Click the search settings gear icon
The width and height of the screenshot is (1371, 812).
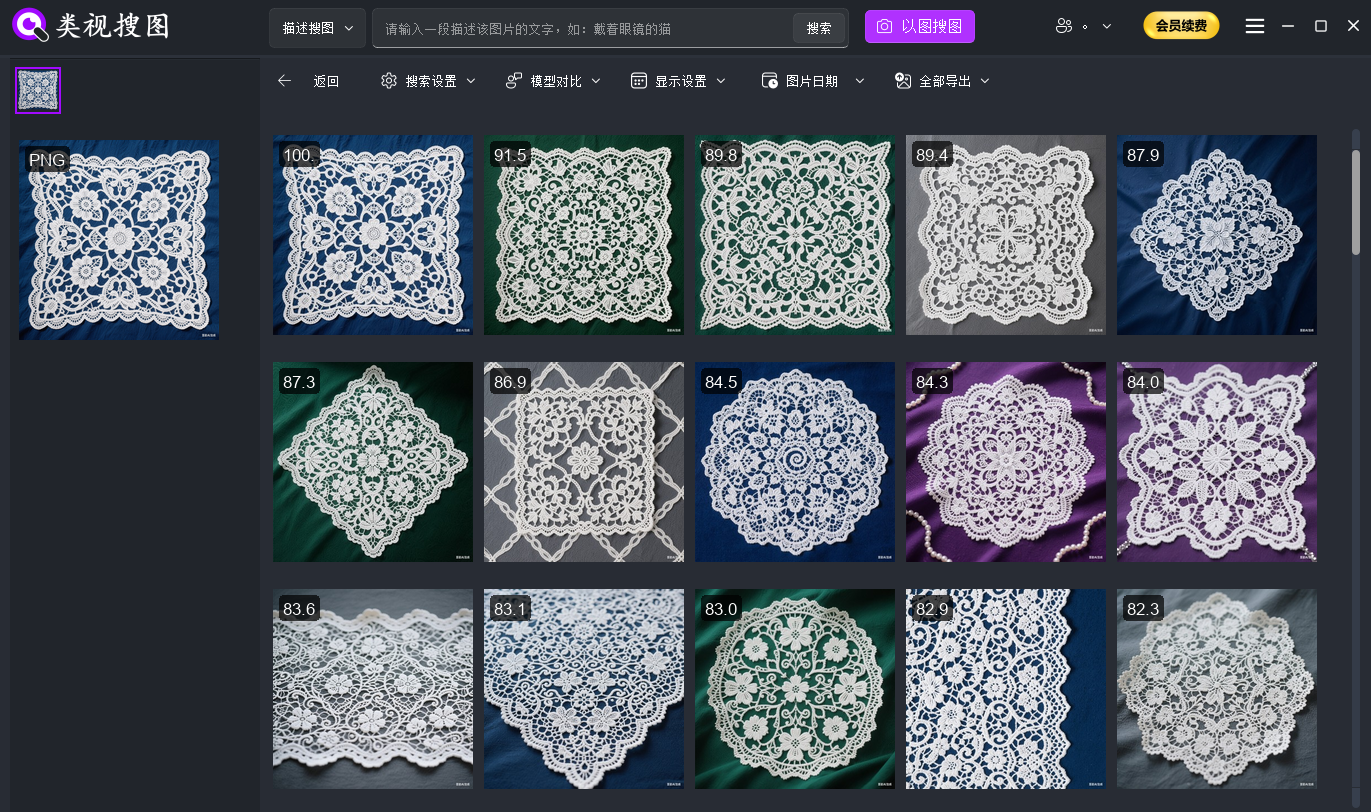(x=389, y=81)
